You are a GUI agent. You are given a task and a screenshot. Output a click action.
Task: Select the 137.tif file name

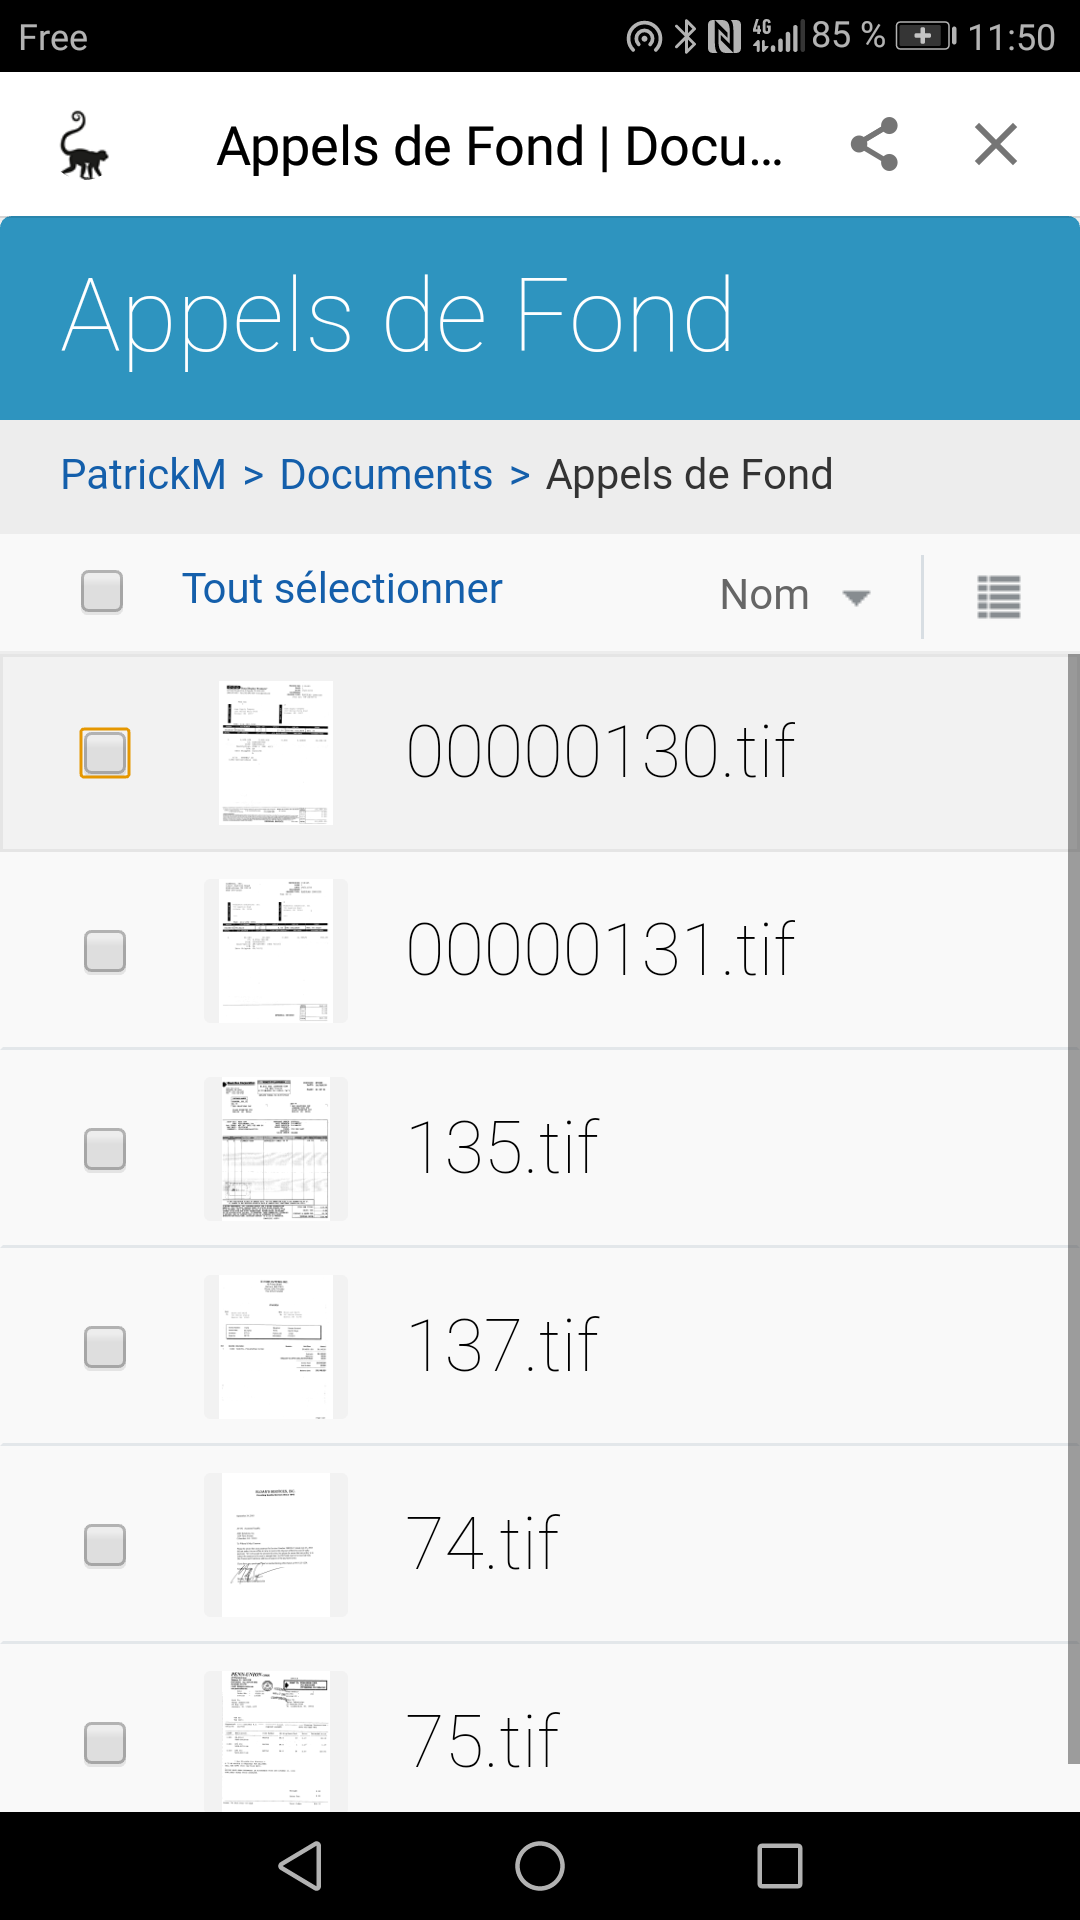503,1345
